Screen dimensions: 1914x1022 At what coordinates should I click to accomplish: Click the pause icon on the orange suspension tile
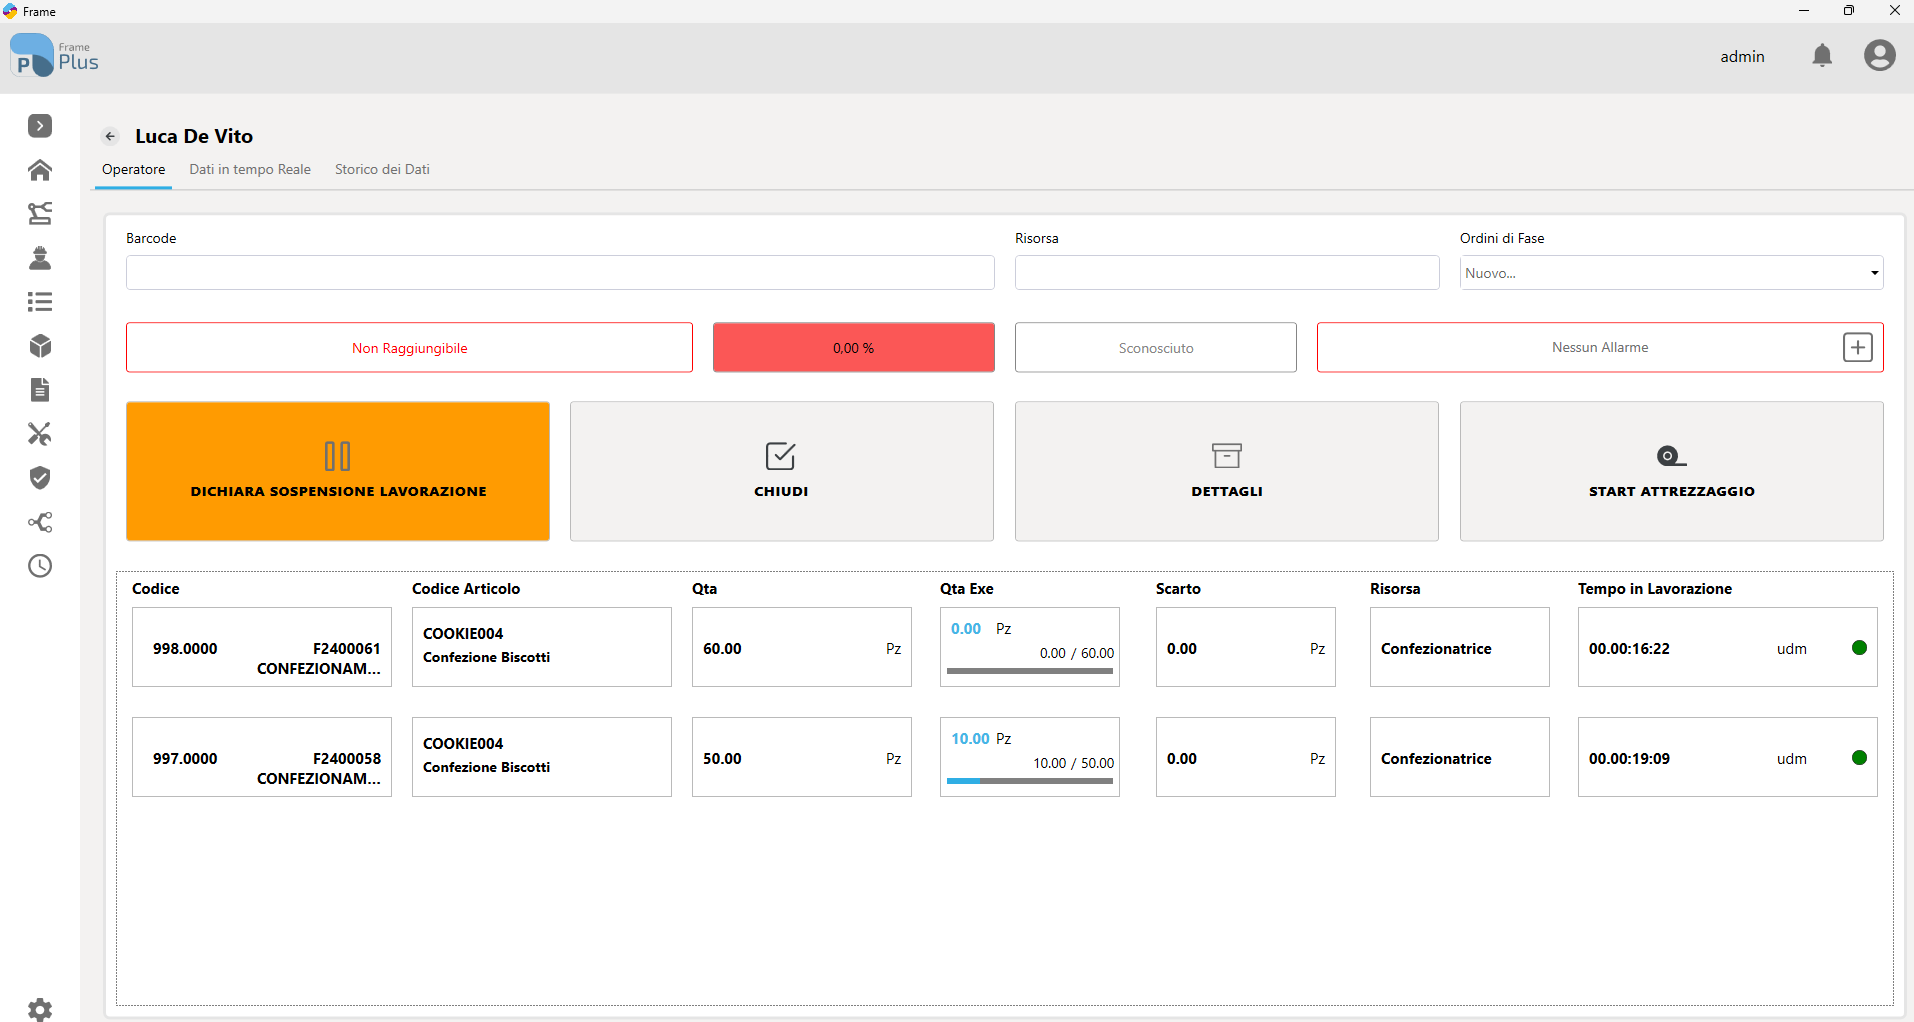pyautogui.click(x=338, y=456)
